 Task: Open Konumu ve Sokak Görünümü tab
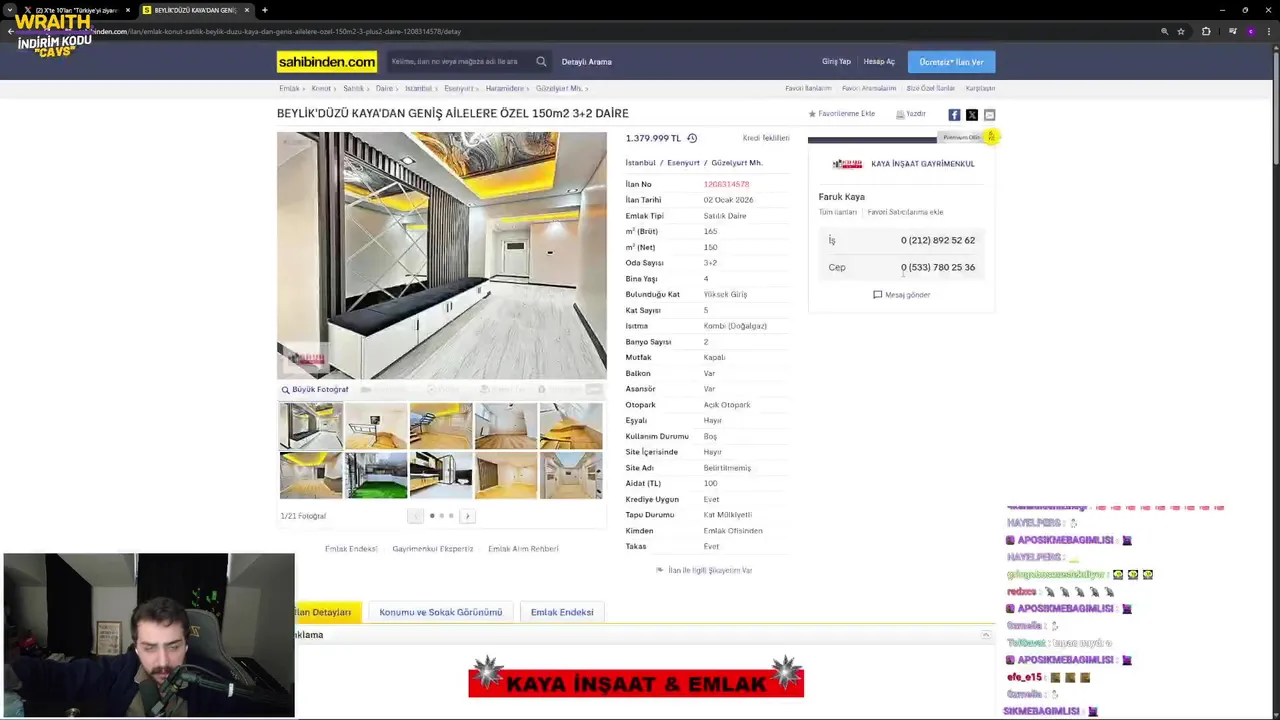[441, 612]
